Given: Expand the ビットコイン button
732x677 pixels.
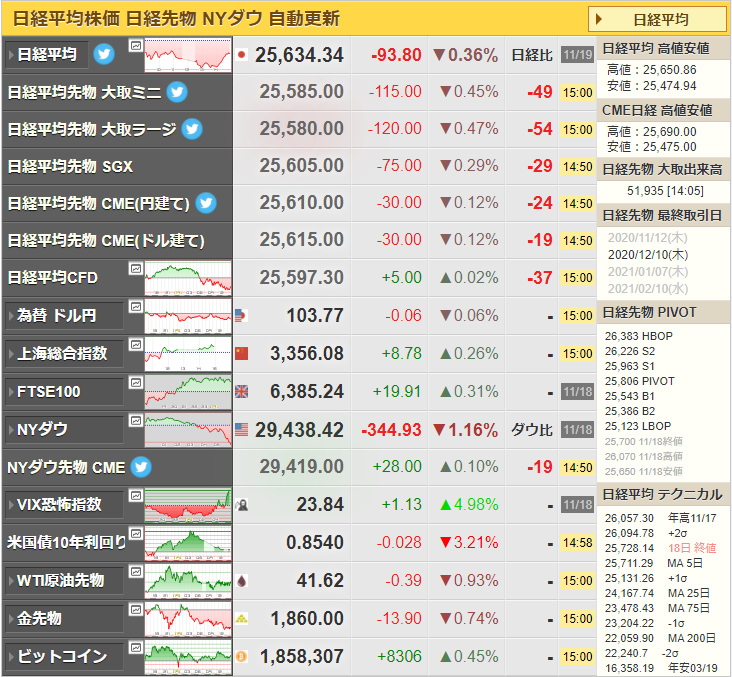Looking at the screenshot, I should 64,656.
